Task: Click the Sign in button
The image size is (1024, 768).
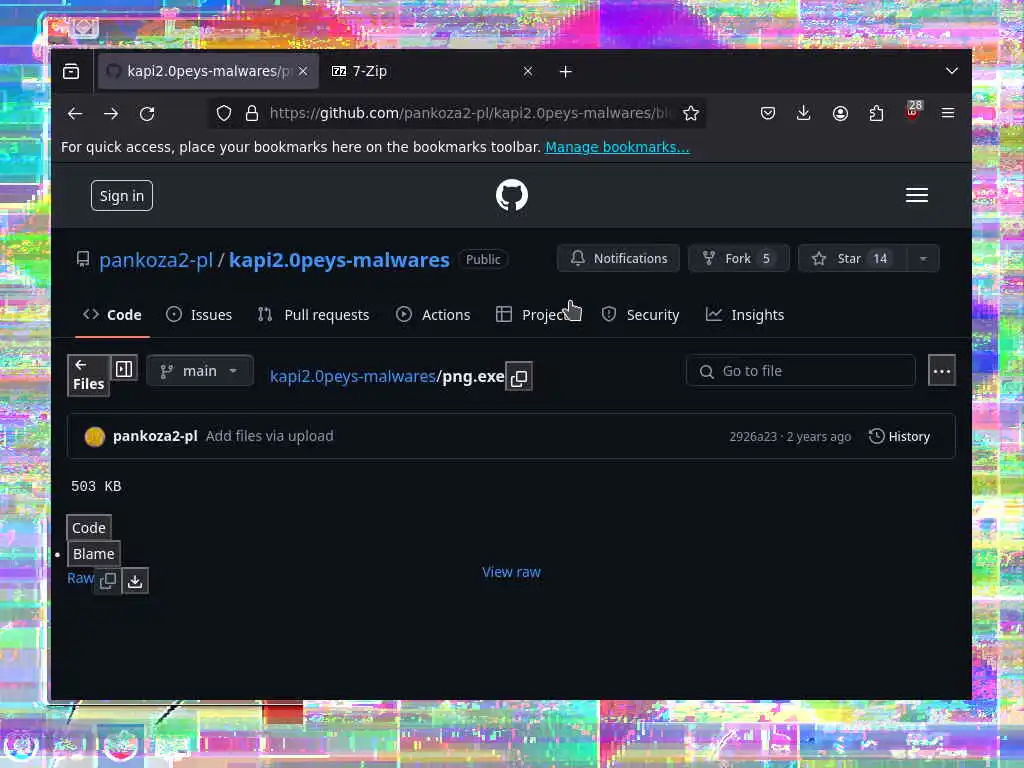Action: (x=122, y=195)
